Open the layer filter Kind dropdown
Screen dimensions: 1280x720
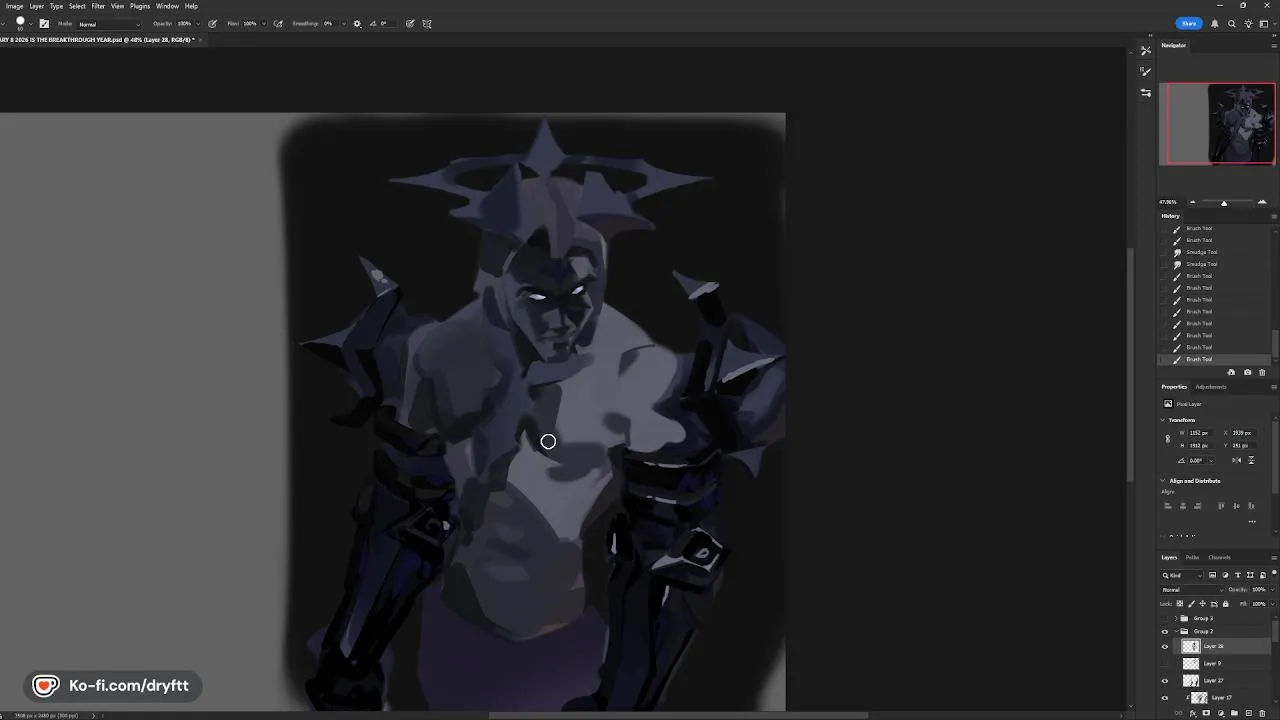(1182, 575)
